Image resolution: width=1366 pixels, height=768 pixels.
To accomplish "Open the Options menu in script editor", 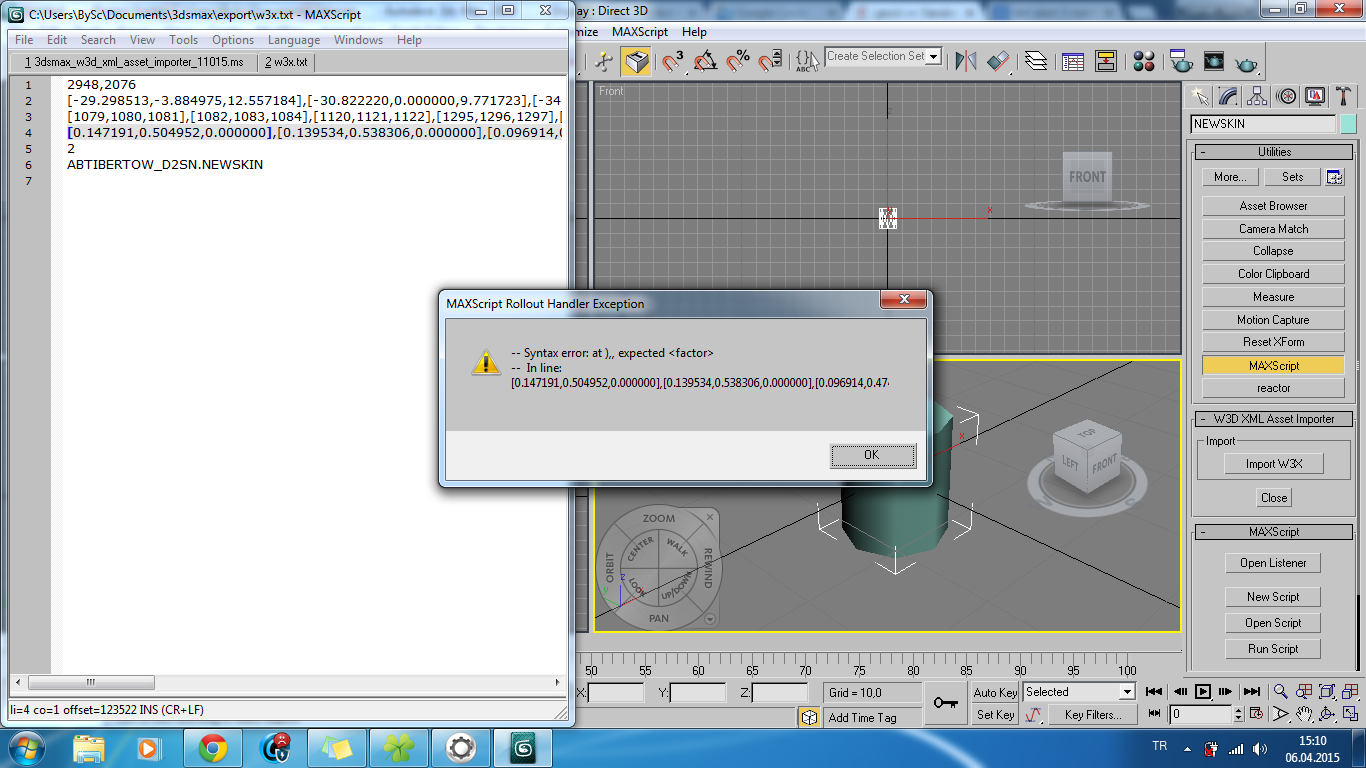I will pyautogui.click(x=233, y=40).
